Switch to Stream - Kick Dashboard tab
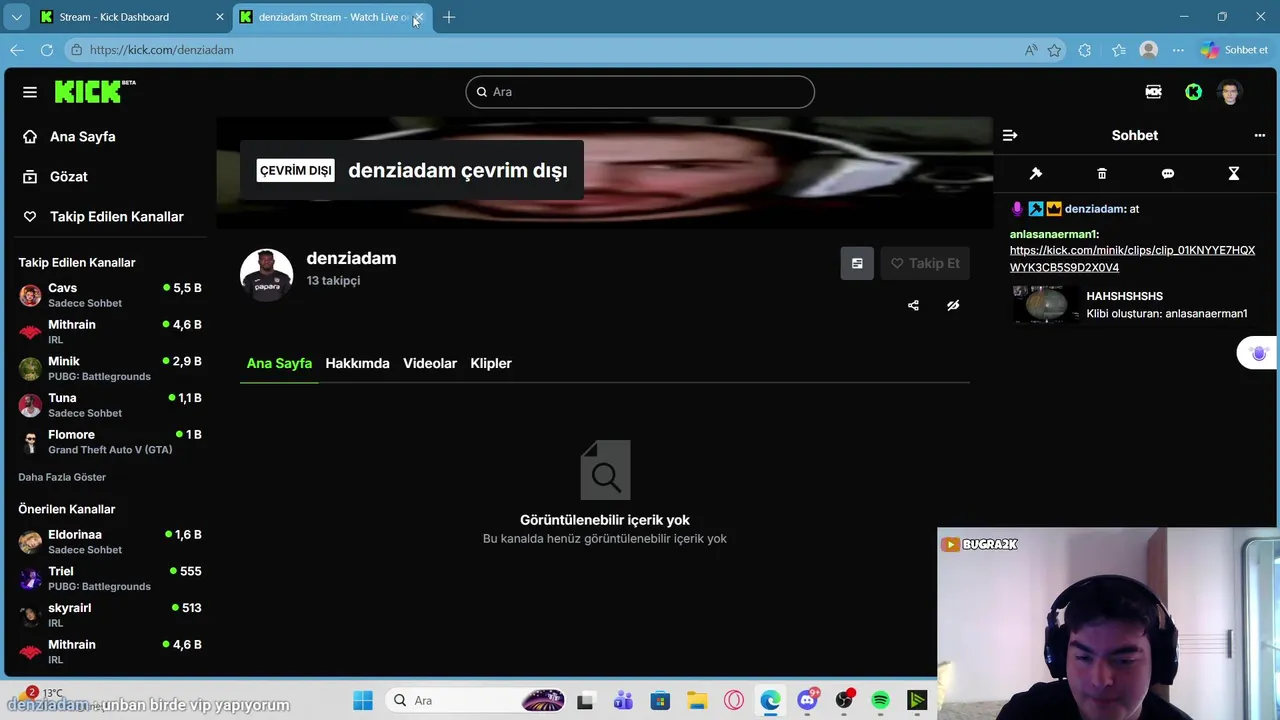The width and height of the screenshot is (1280, 720). tap(131, 17)
